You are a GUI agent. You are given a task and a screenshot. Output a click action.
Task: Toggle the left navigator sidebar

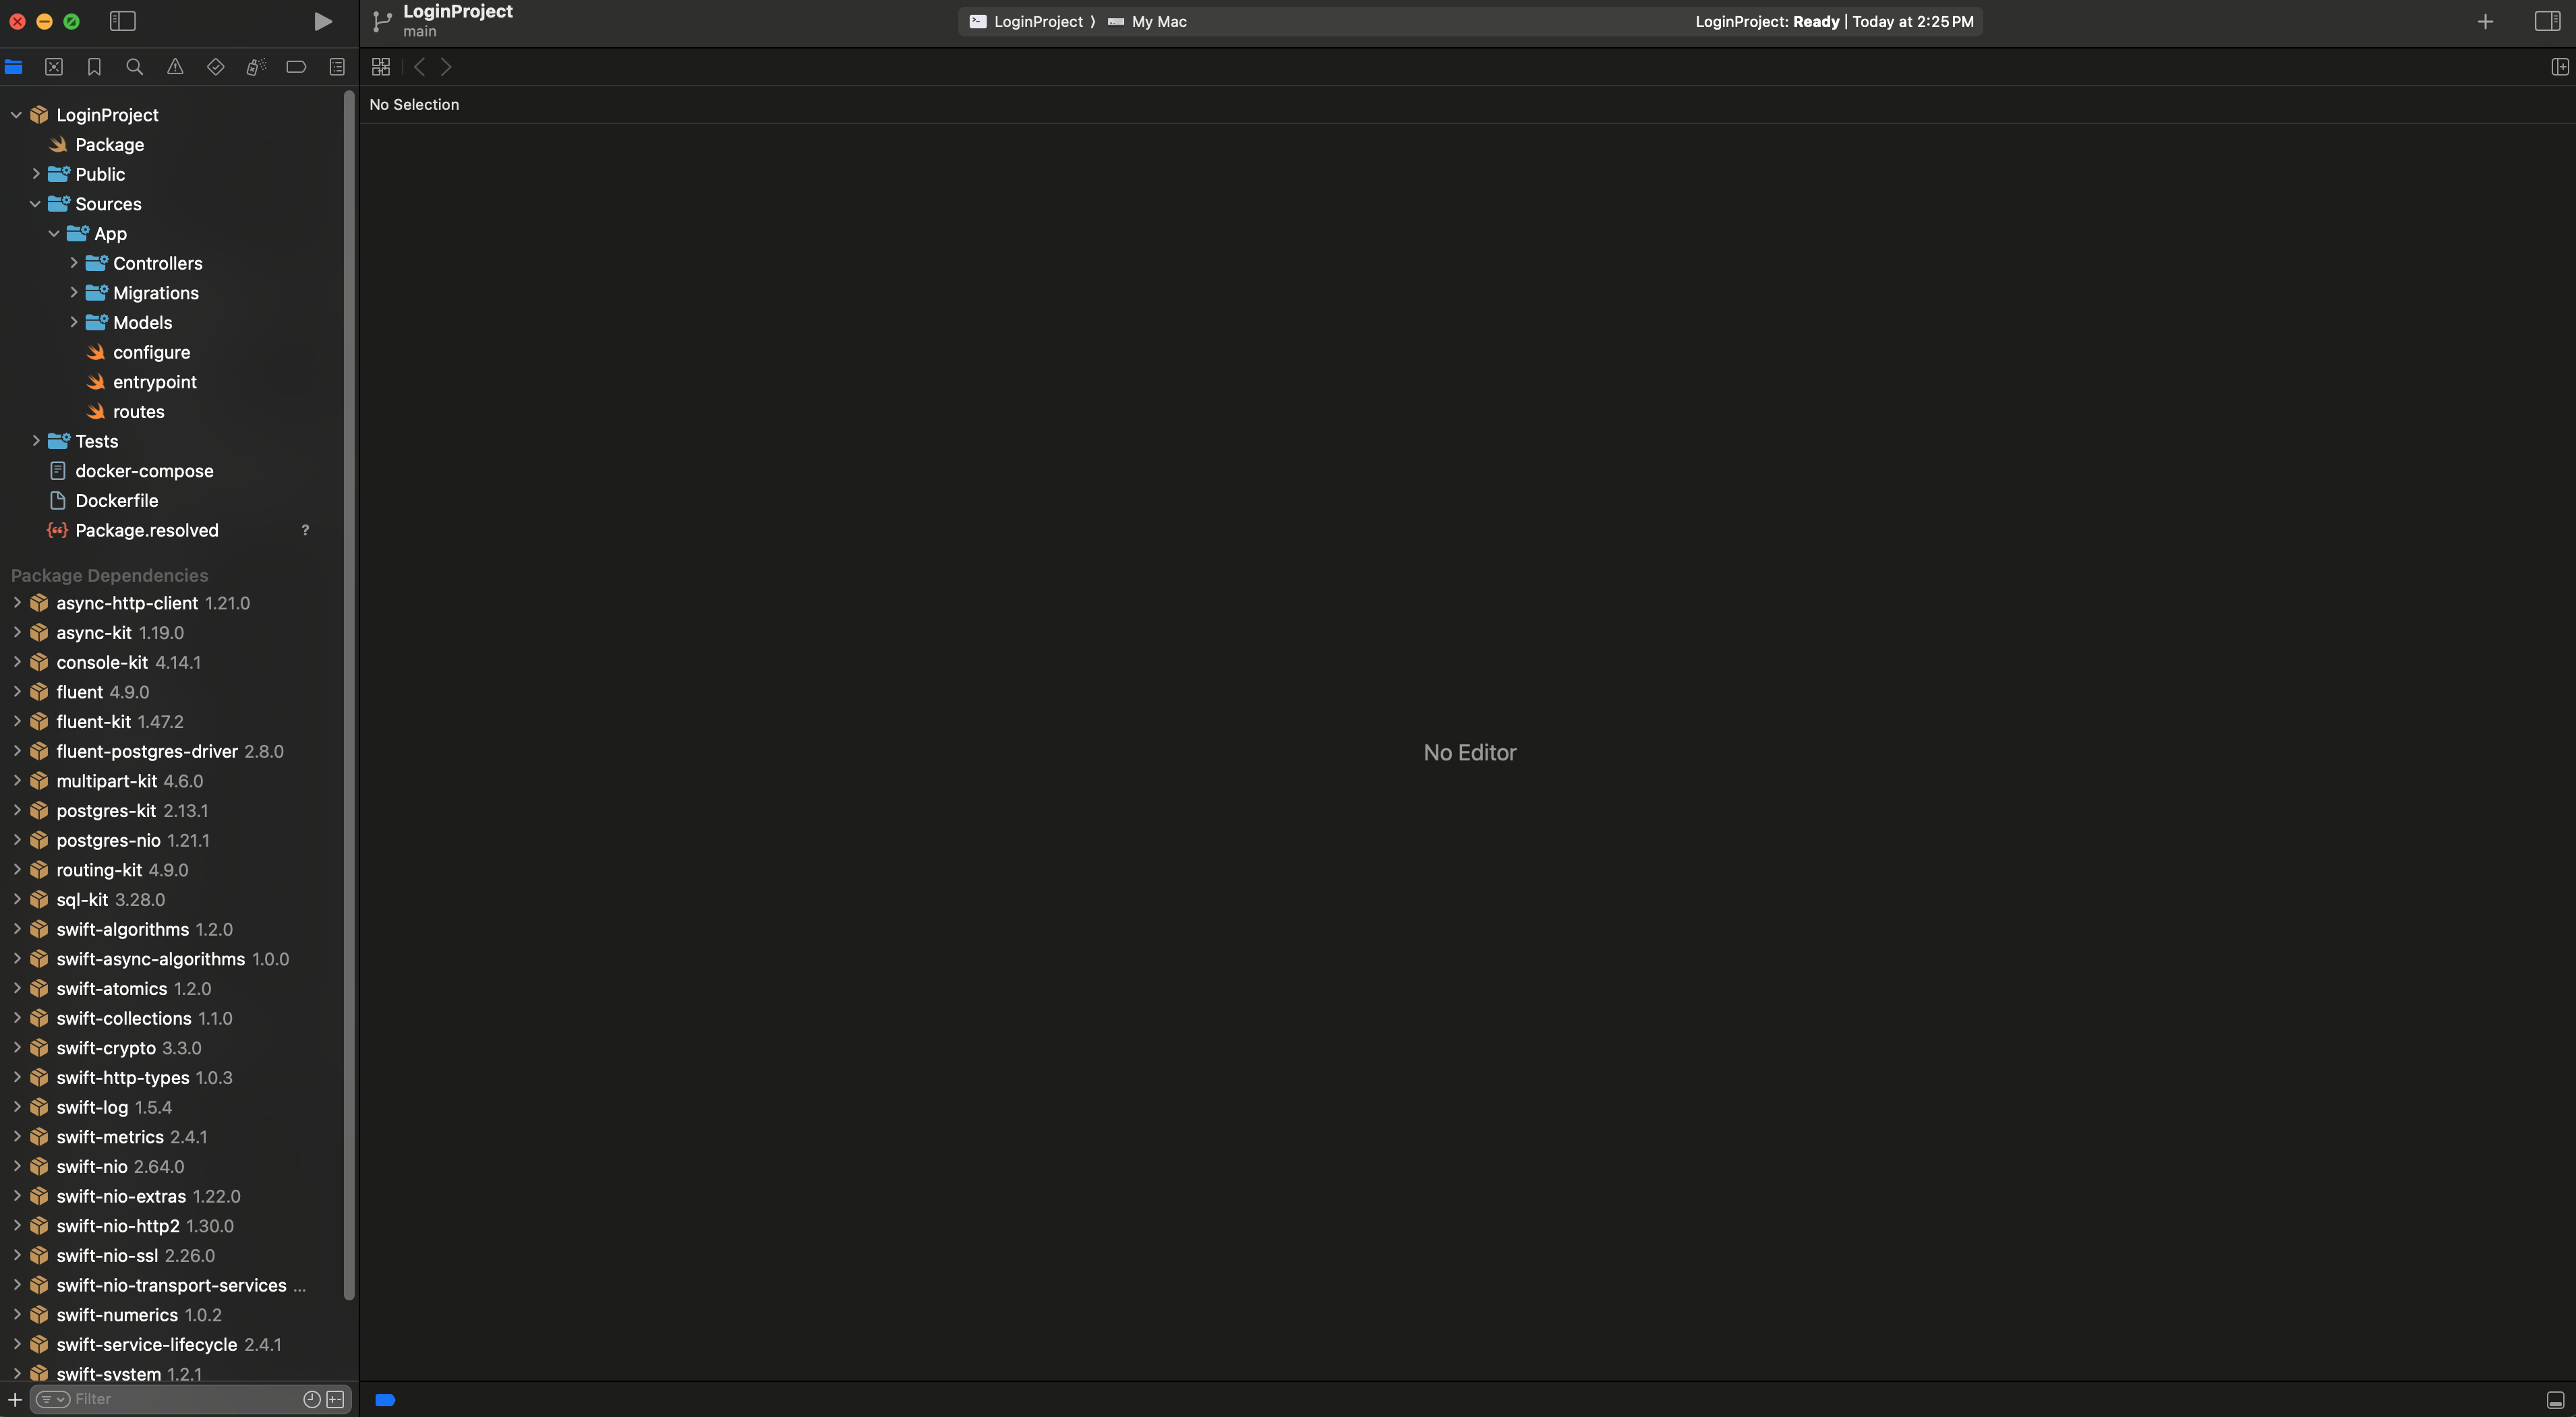coord(122,21)
